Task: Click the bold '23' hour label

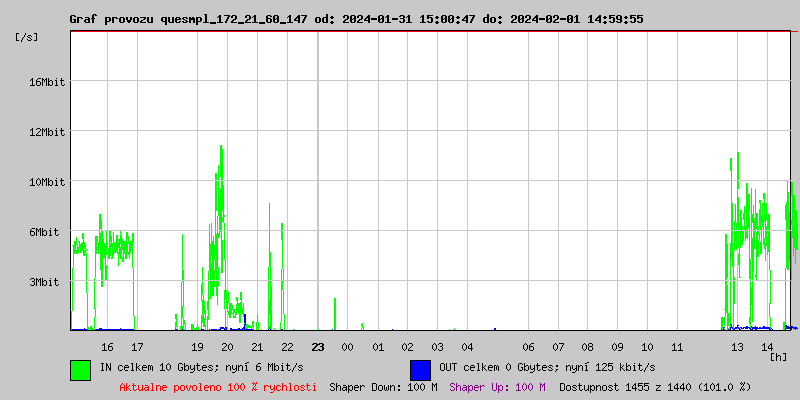Action: 317,347
